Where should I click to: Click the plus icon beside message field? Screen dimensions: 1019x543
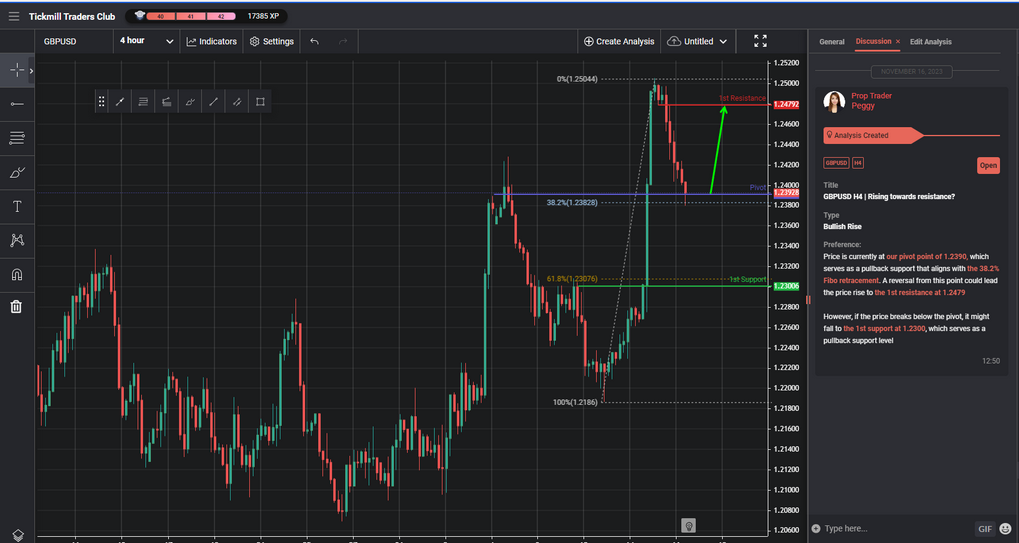pyautogui.click(x=816, y=529)
